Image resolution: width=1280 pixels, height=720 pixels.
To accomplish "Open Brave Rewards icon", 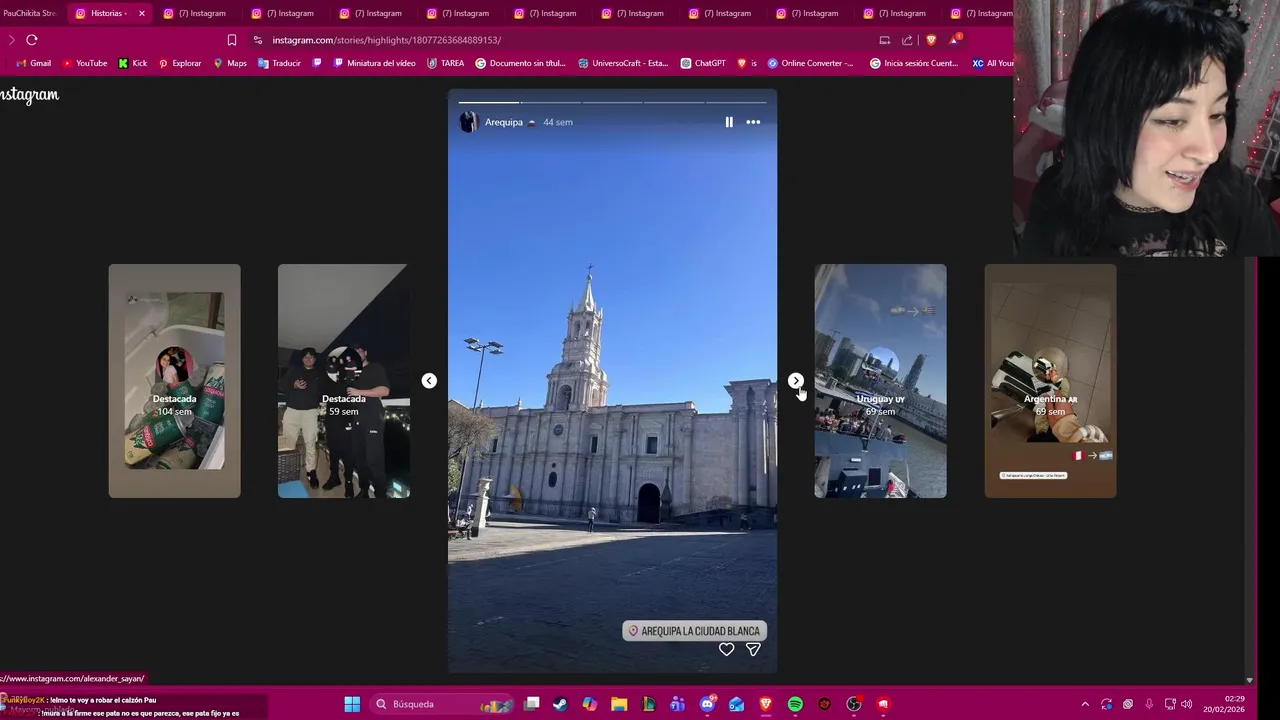I will click(x=956, y=40).
